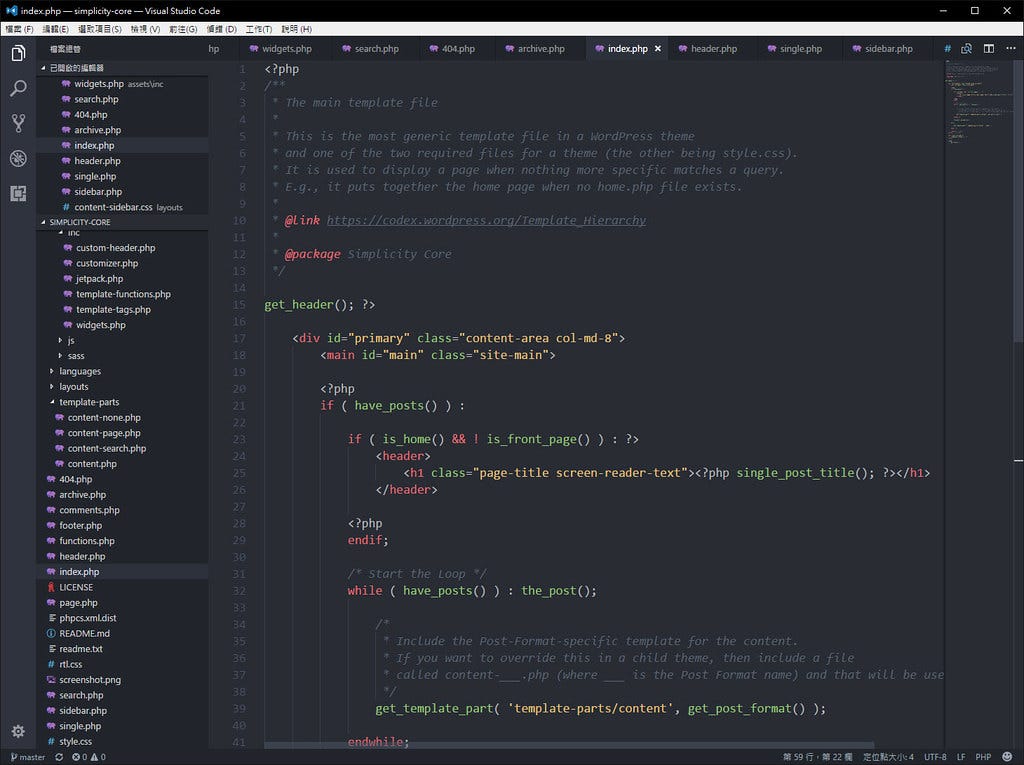The height and width of the screenshot is (765, 1024).
Task: Click the feedback smiley in the status bar
Action: (1005, 757)
